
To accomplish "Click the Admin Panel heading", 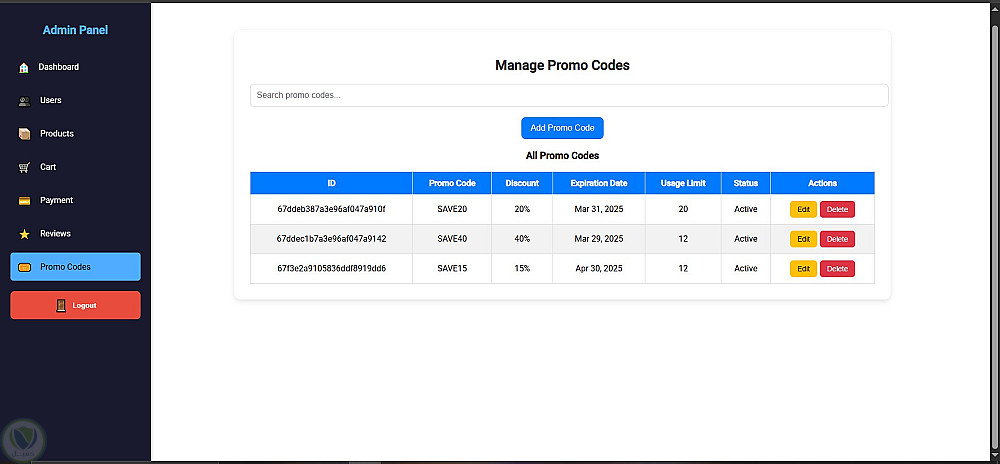I will click(x=75, y=30).
